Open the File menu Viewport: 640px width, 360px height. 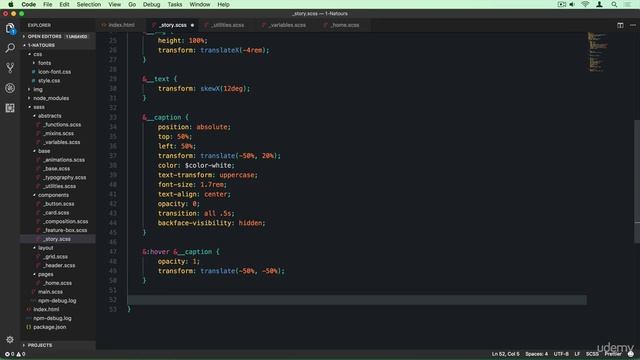[48, 4]
